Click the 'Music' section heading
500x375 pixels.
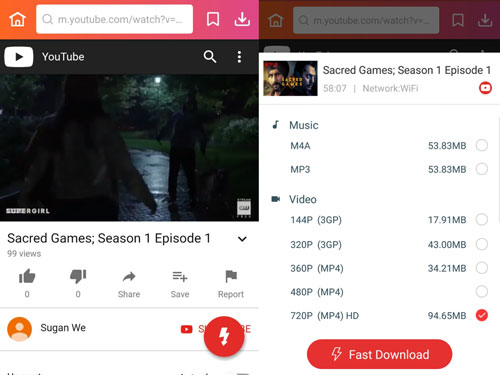click(x=304, y=125)
